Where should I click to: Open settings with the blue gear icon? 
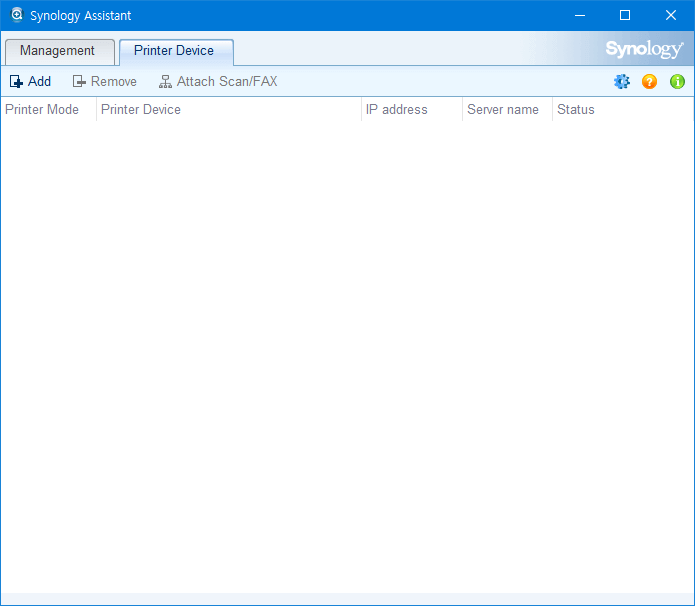(x=622, y=82)
